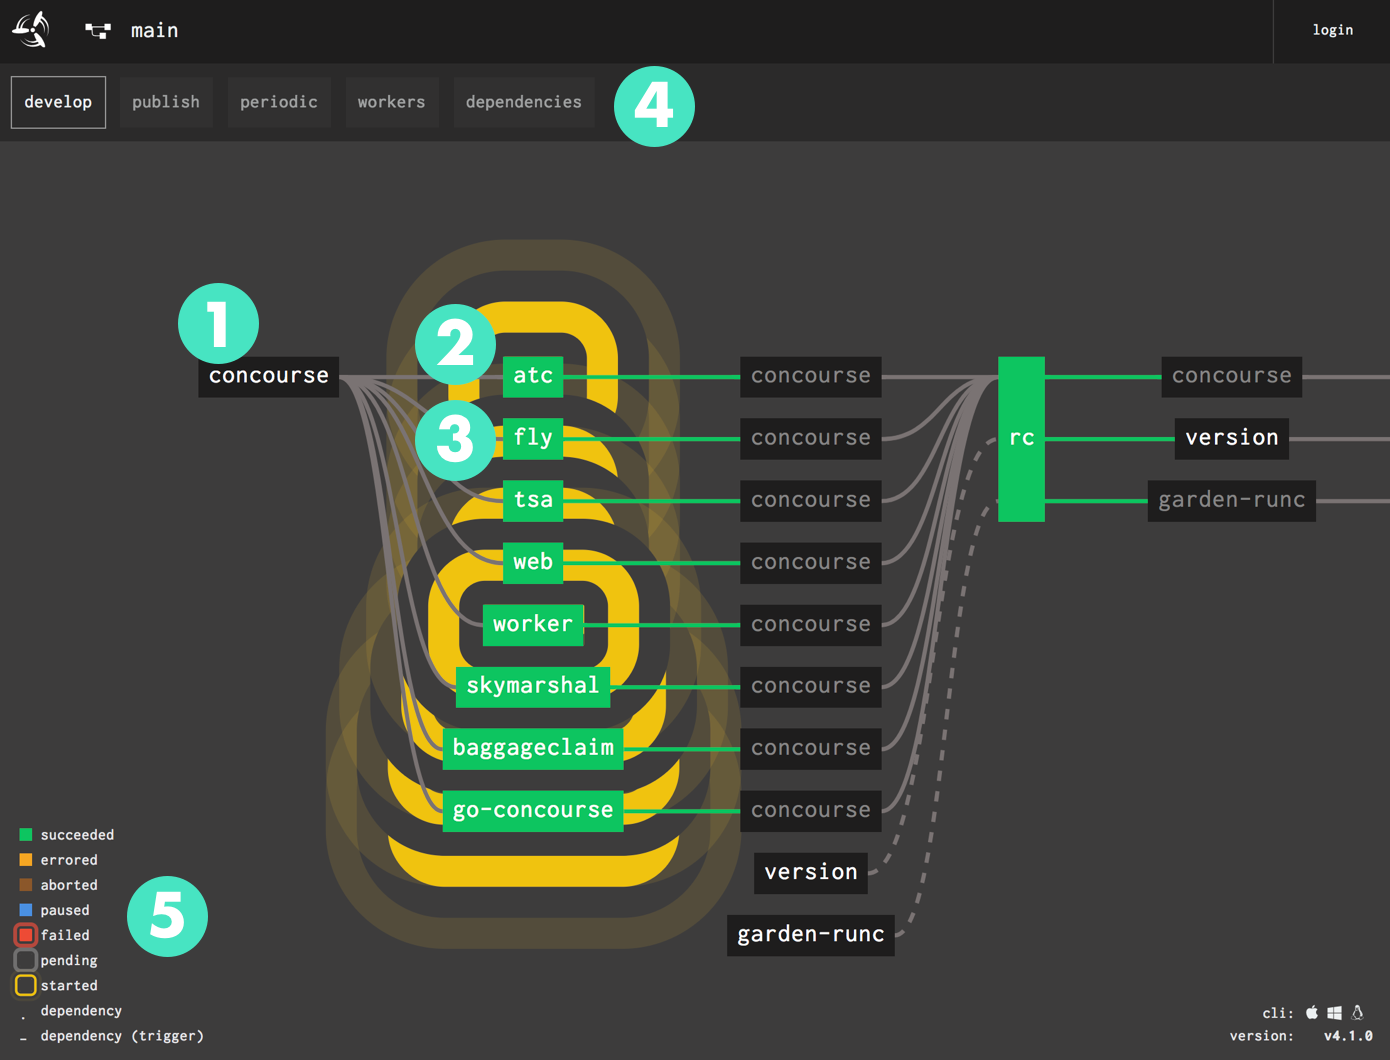Open the atc job in the pipeline
Image resolution: width=1390 pixels, height=1060 pixels.
(533, 376)
